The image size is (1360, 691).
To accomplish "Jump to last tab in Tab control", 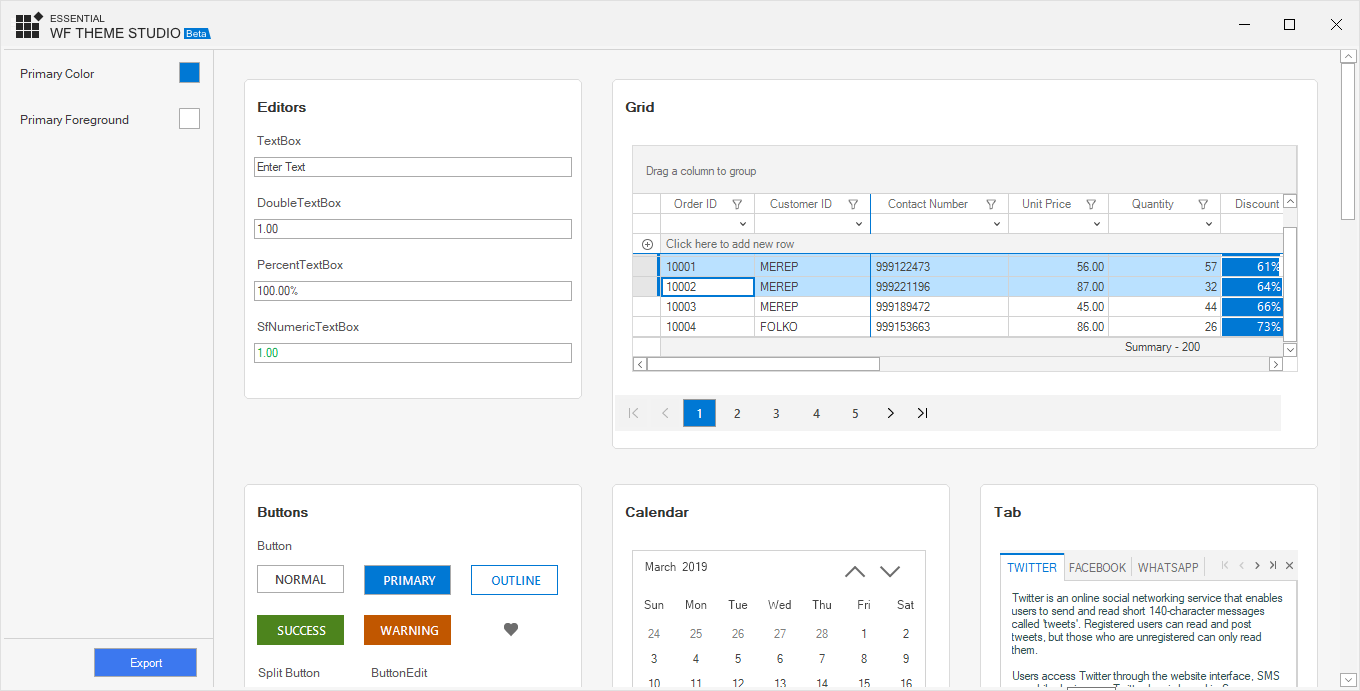I will [x=1273, y=565].
